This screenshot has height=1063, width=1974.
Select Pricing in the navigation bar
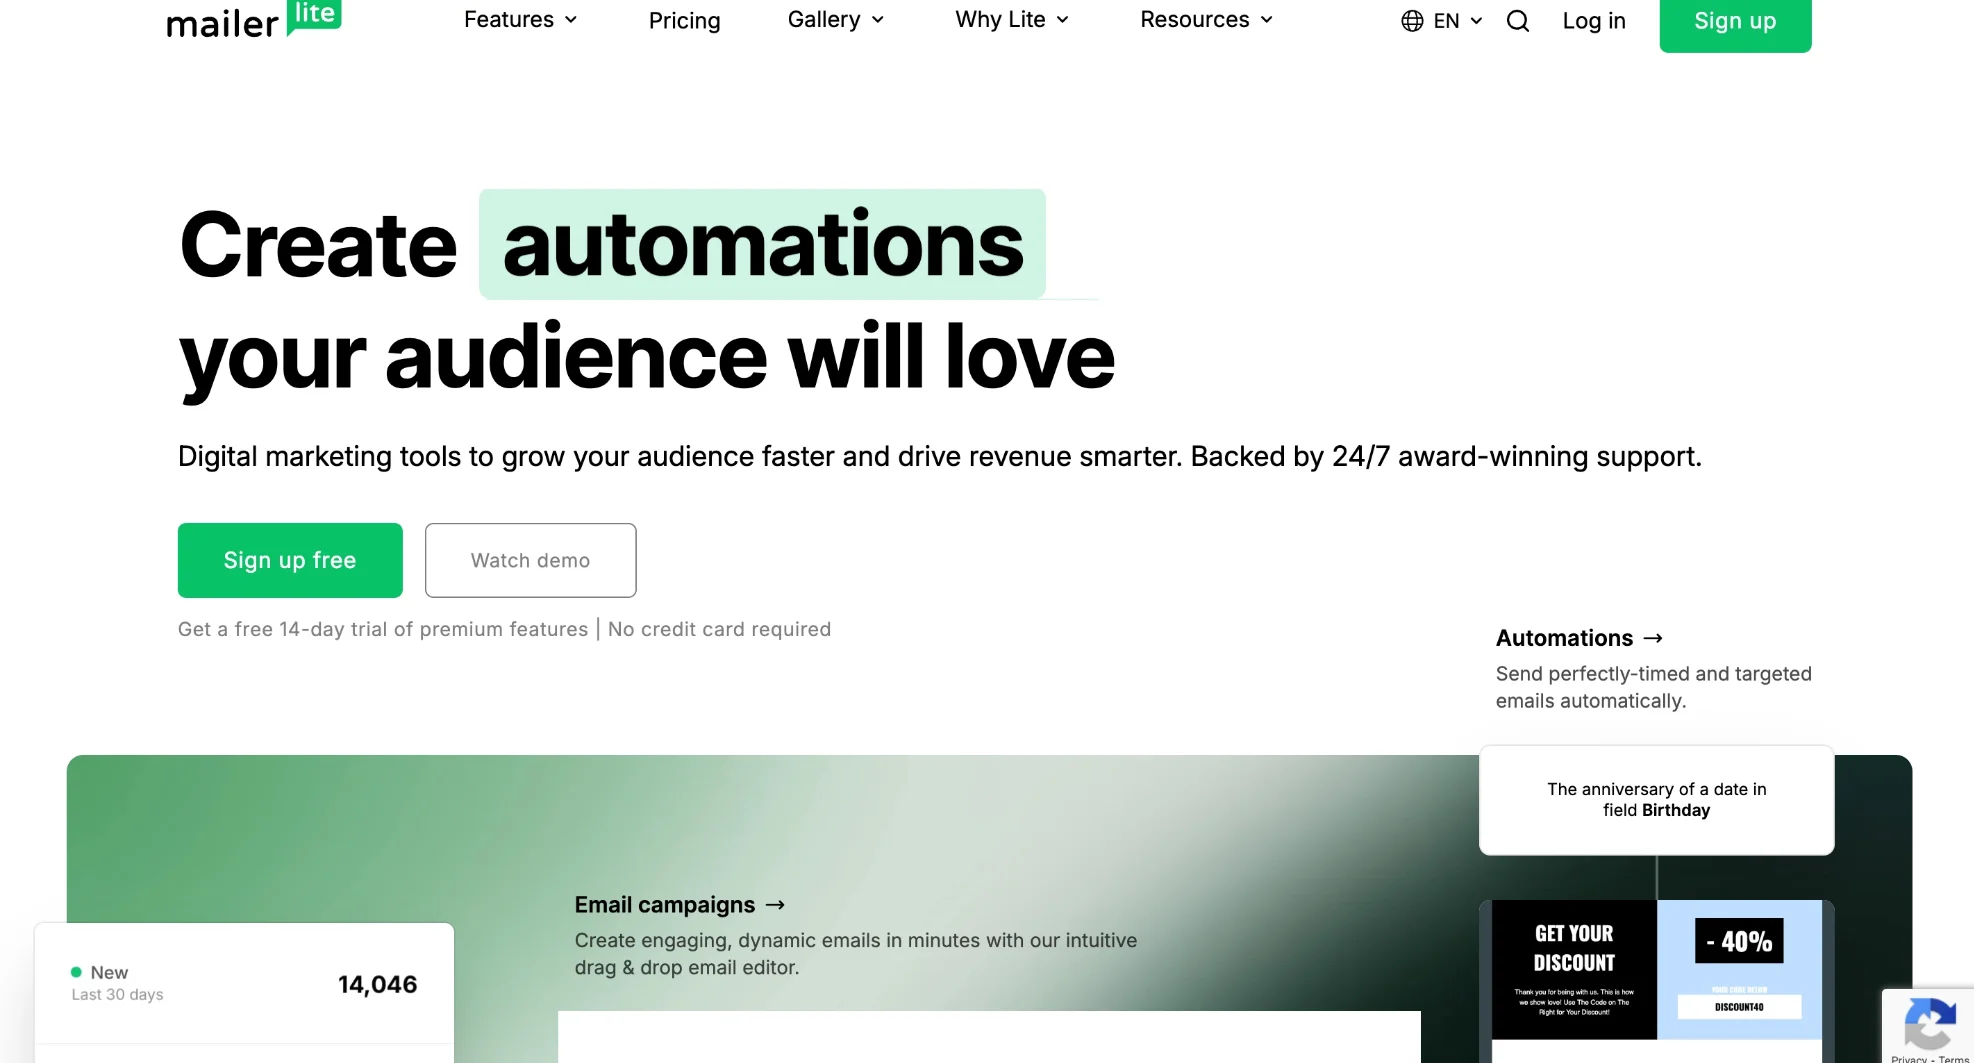coord(684,20)
